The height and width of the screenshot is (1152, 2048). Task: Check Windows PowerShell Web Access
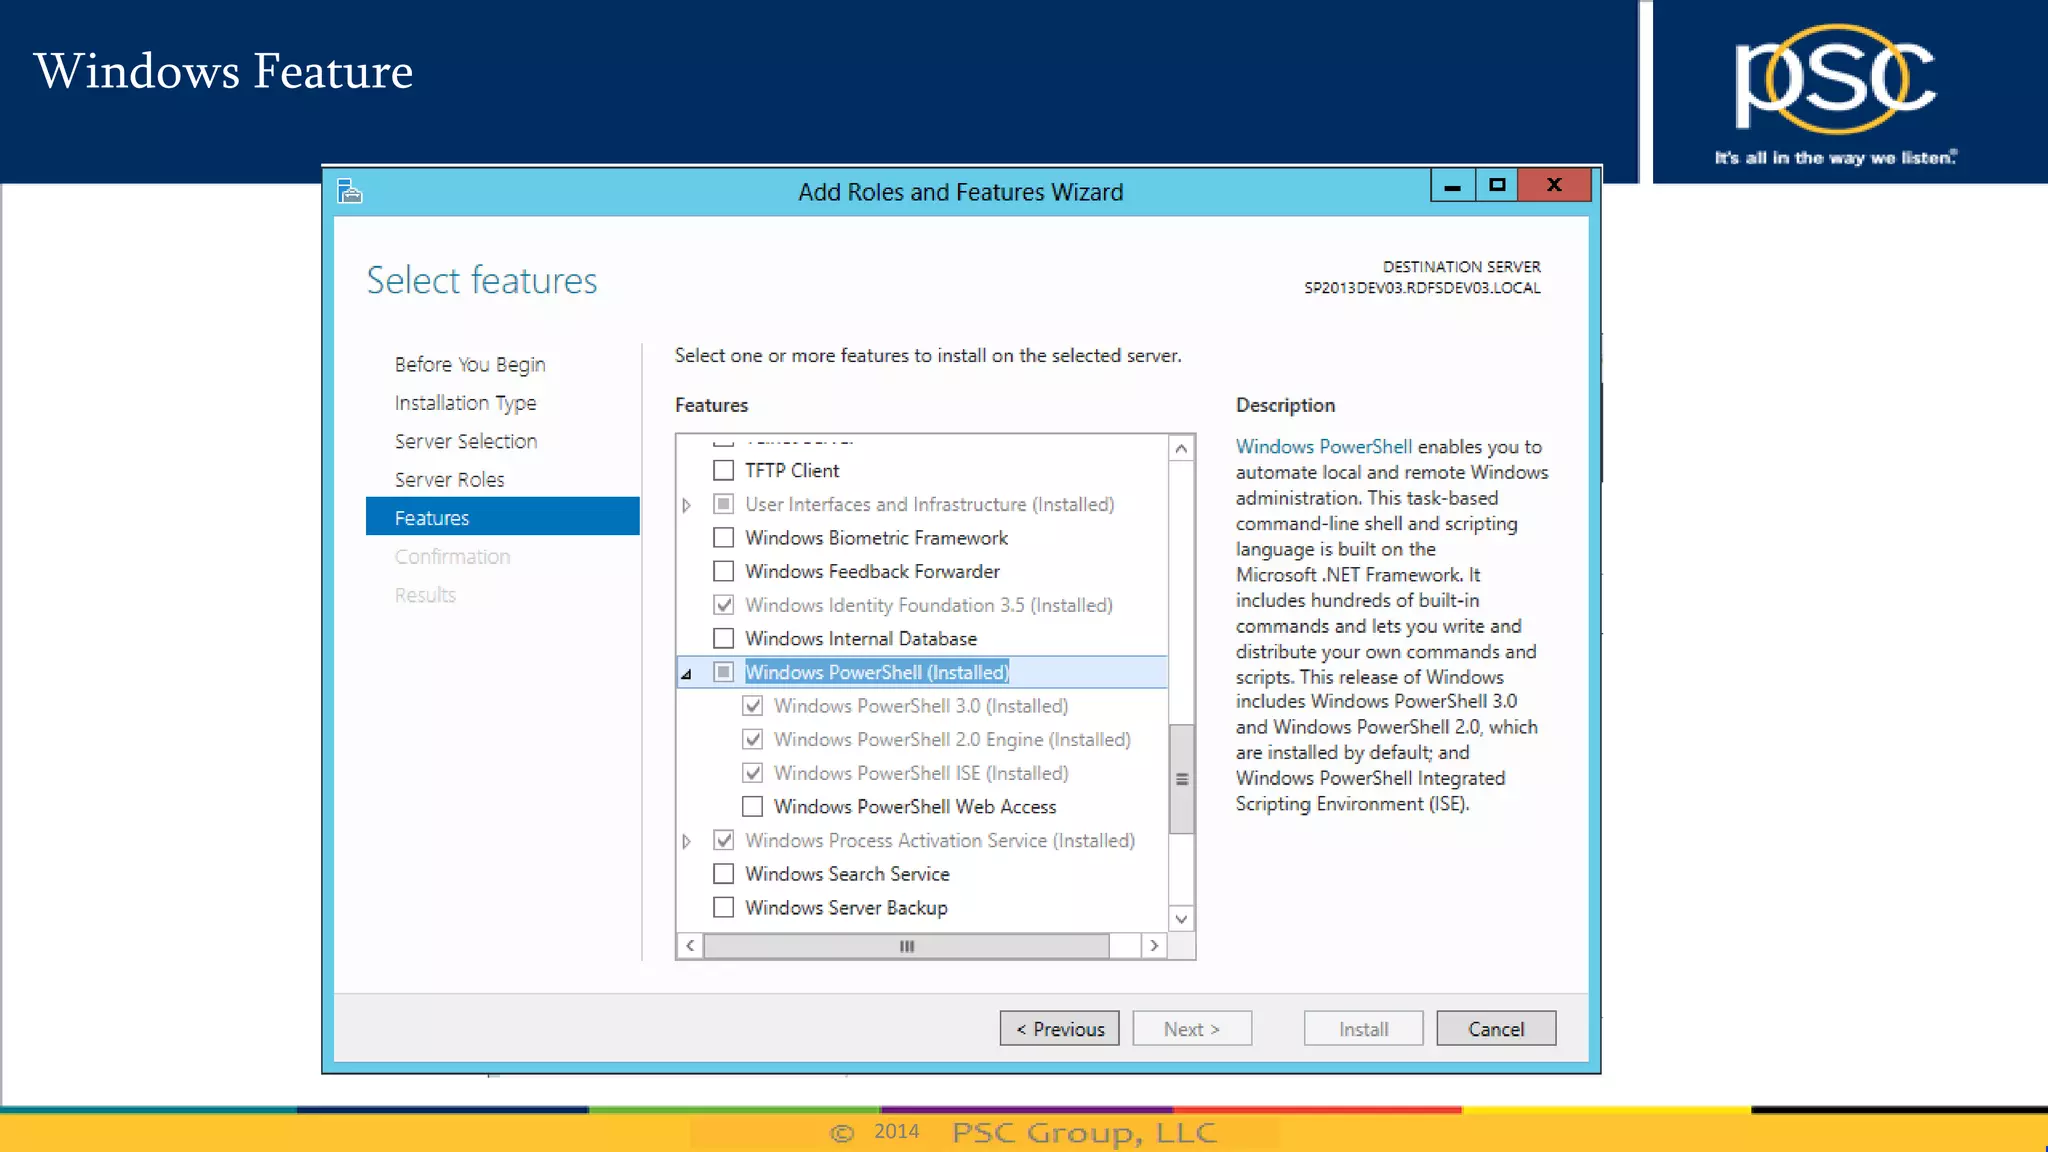tap(753, 806)
